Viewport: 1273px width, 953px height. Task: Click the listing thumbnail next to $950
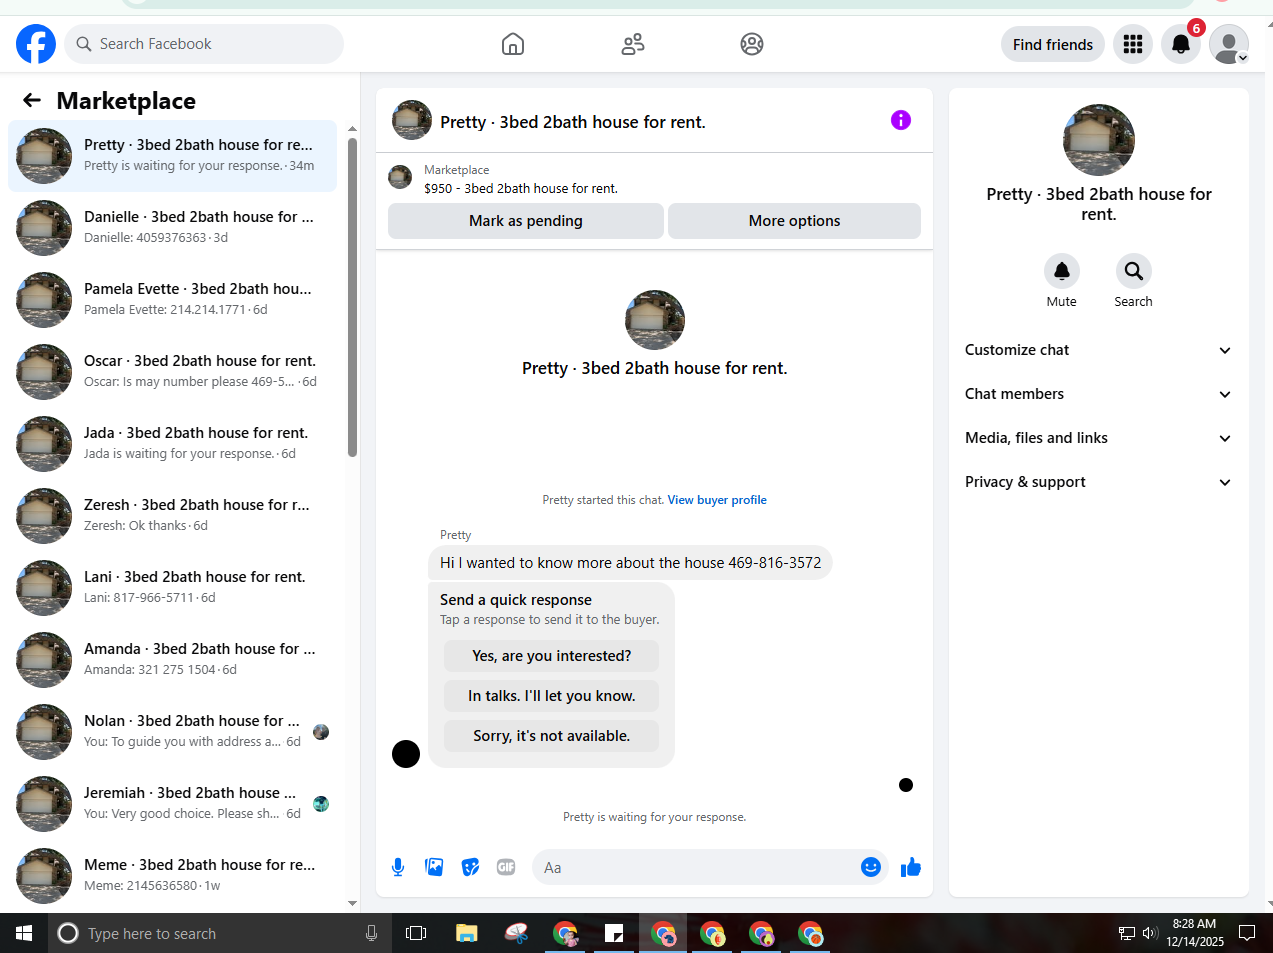(x=400, y=178)
